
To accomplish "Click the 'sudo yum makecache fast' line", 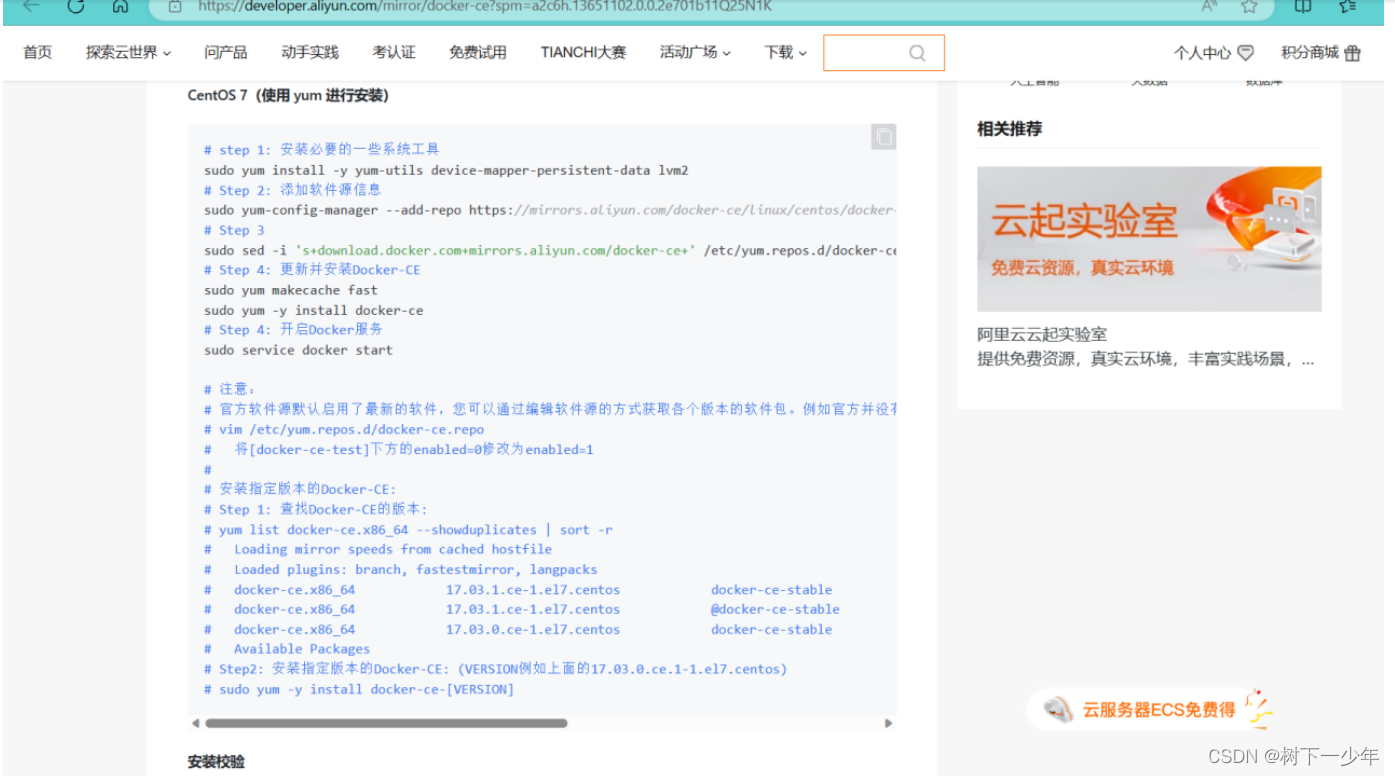I will click(x=291, y=290).
